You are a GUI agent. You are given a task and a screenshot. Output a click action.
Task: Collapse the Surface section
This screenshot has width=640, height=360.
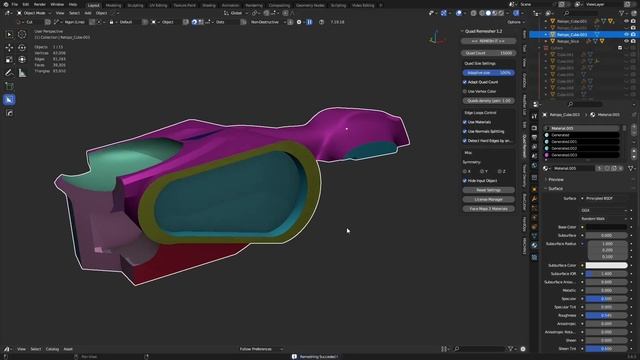(x=556, y=189)
